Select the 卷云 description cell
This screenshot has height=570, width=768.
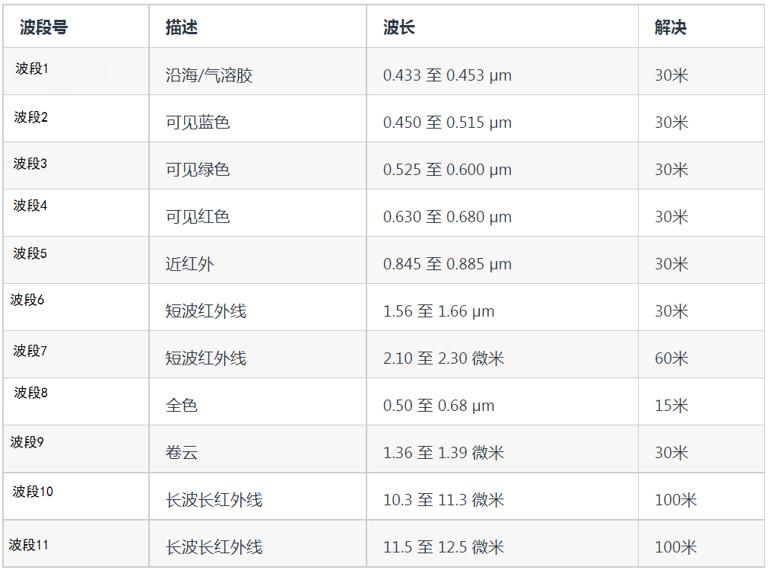tap(181, 452)
